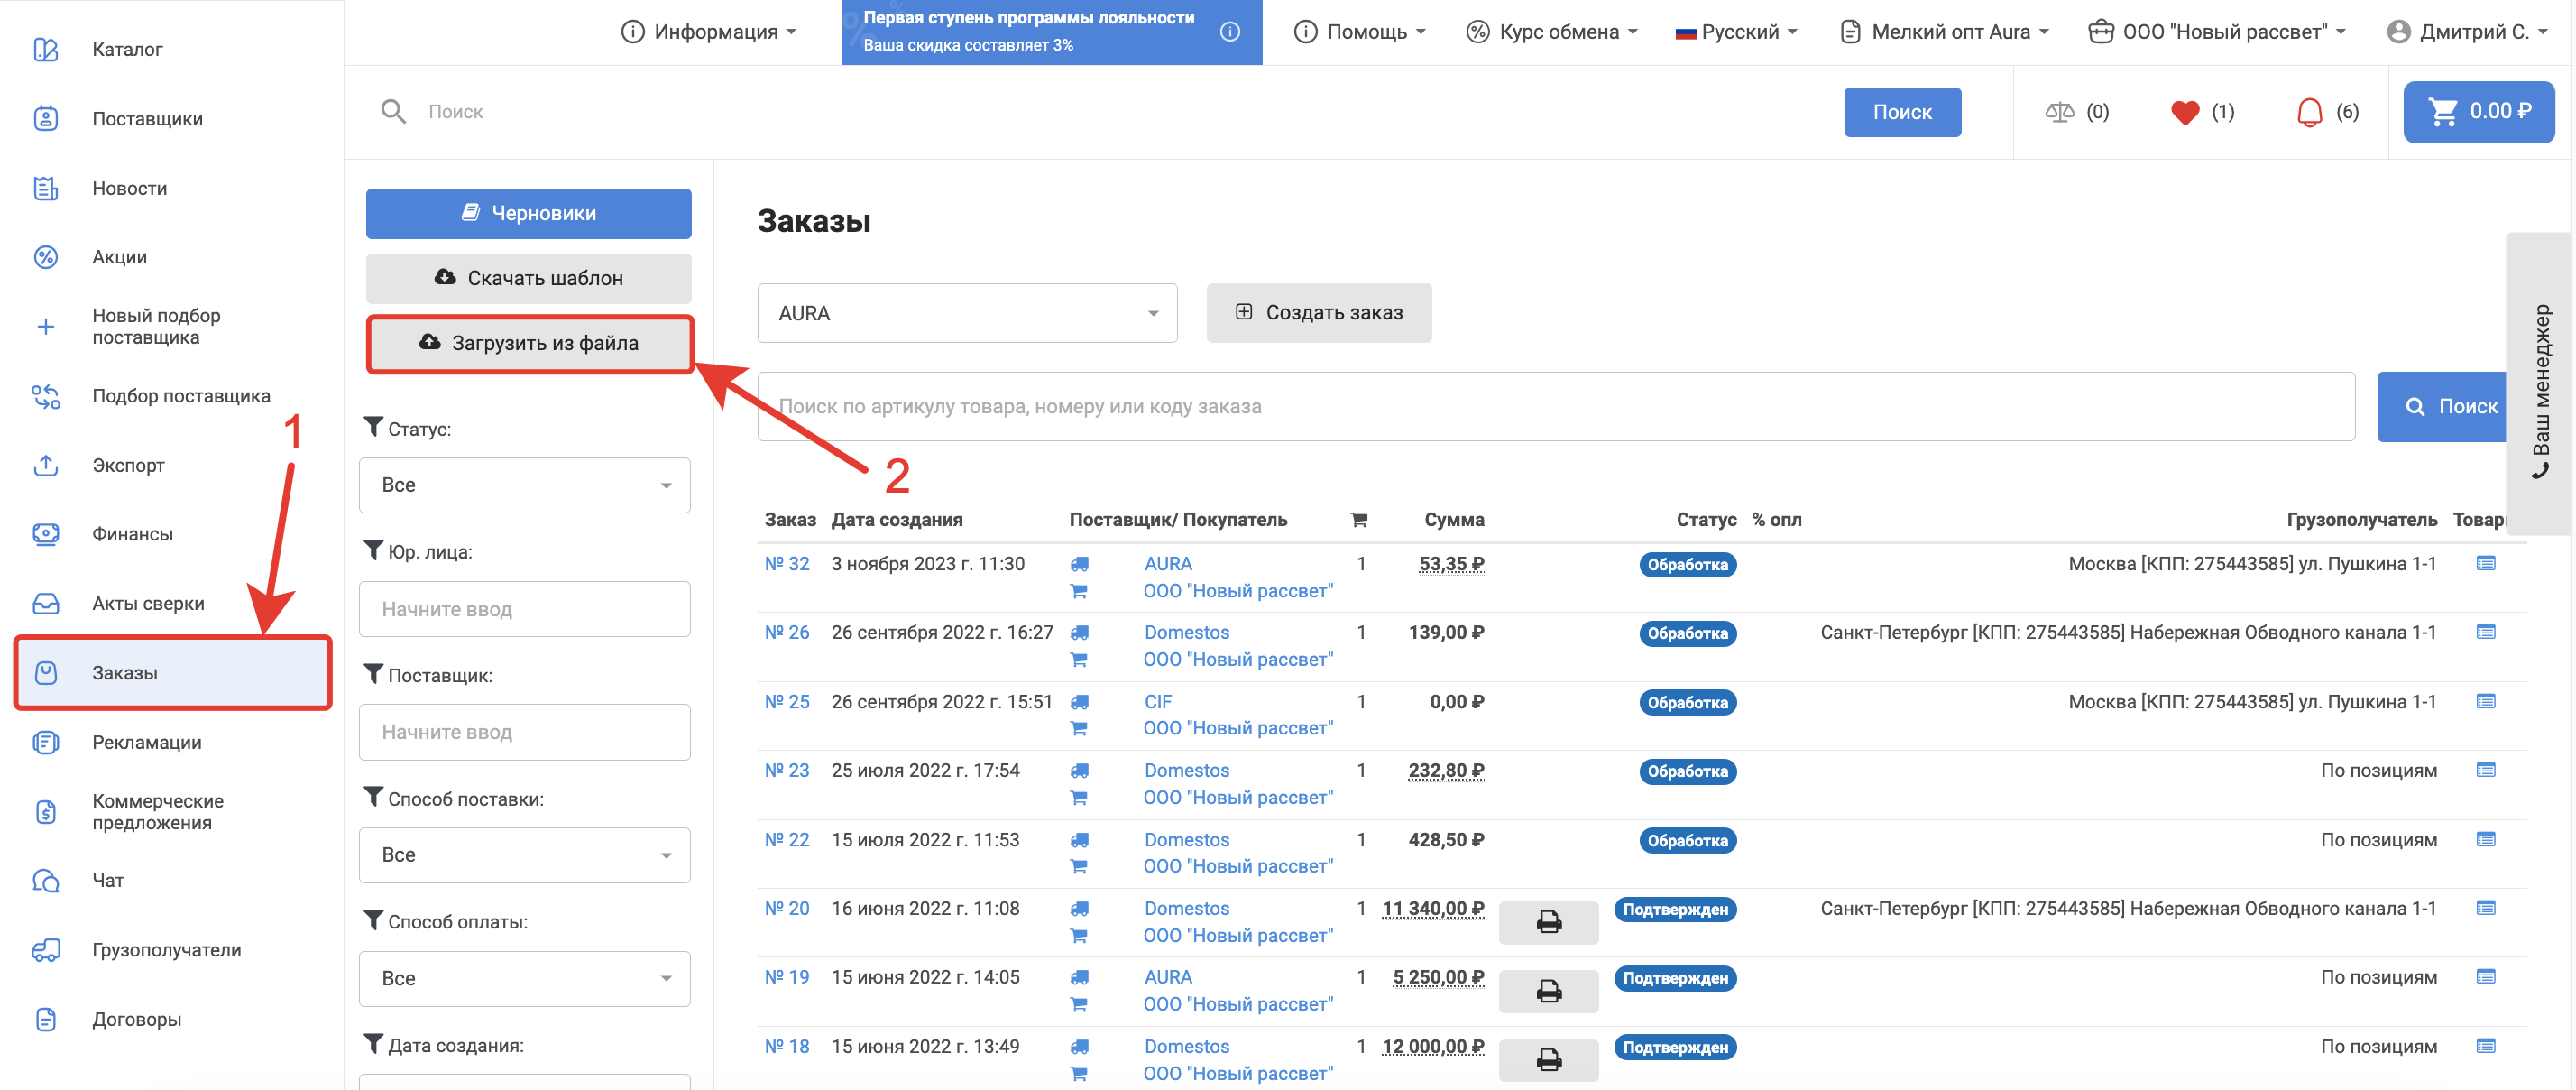Open the AURA supplier dropdown

[966, 313]
